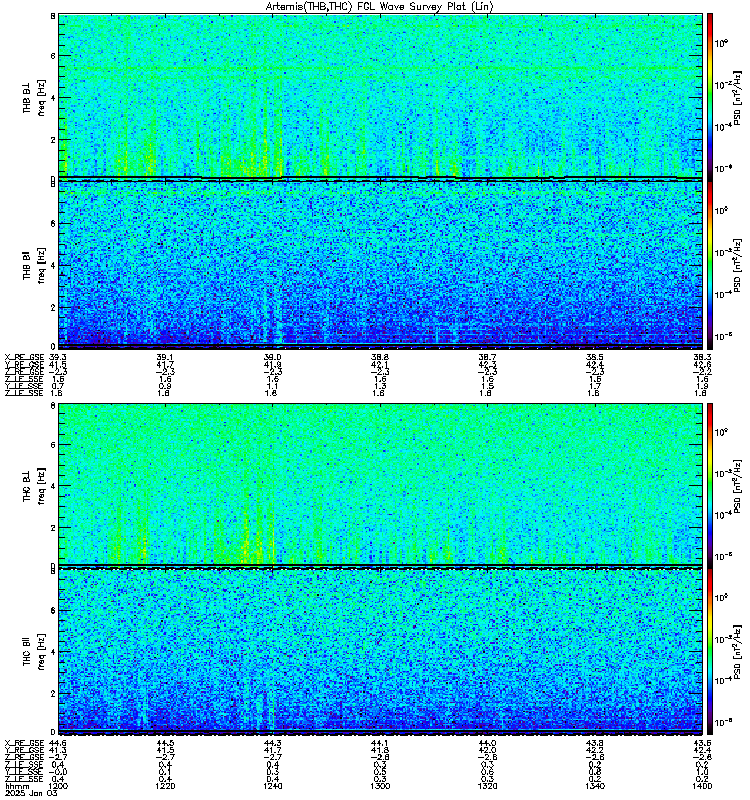Screen dimensions: 750x800
Task: Click the THC X_RE_GSE value '44.5'
Action: point(165,743)
